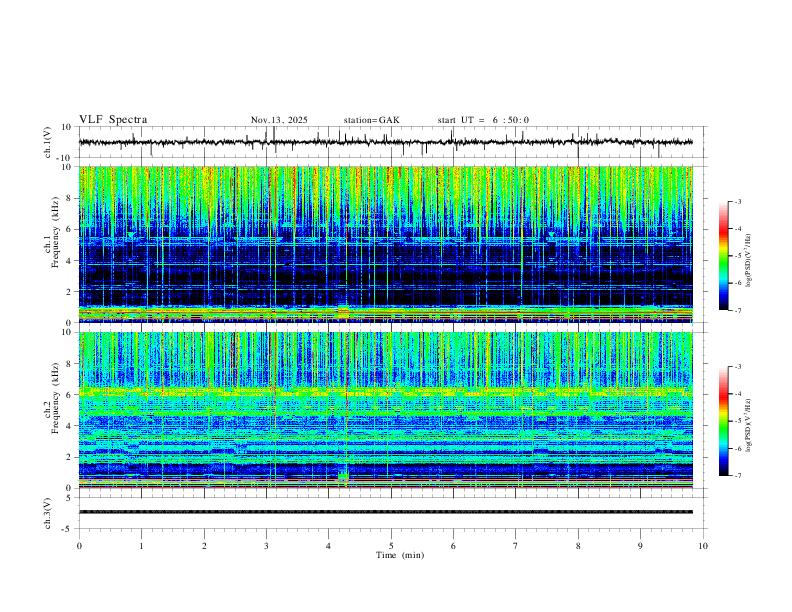Click the "Time (min)" x-axis label
This screenshot has height=612, width=792.
coord(400,555)
